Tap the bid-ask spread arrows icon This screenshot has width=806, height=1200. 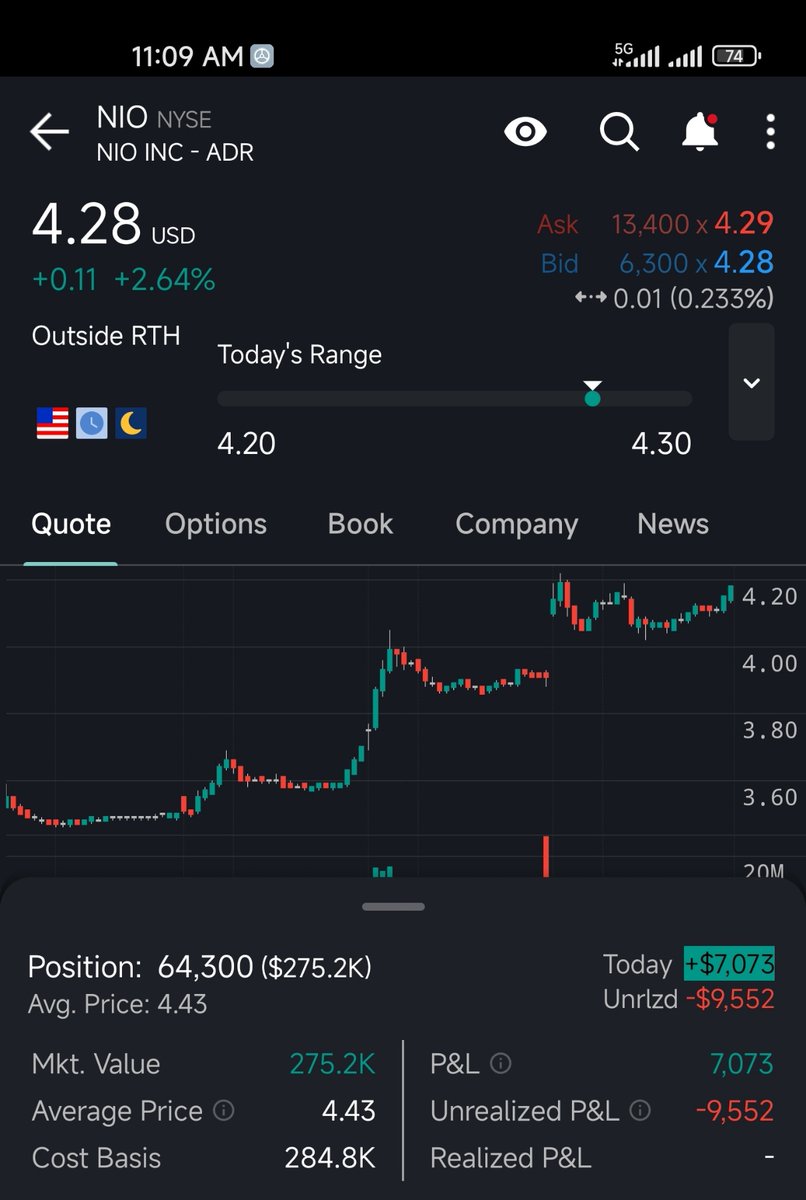(591, 298)
